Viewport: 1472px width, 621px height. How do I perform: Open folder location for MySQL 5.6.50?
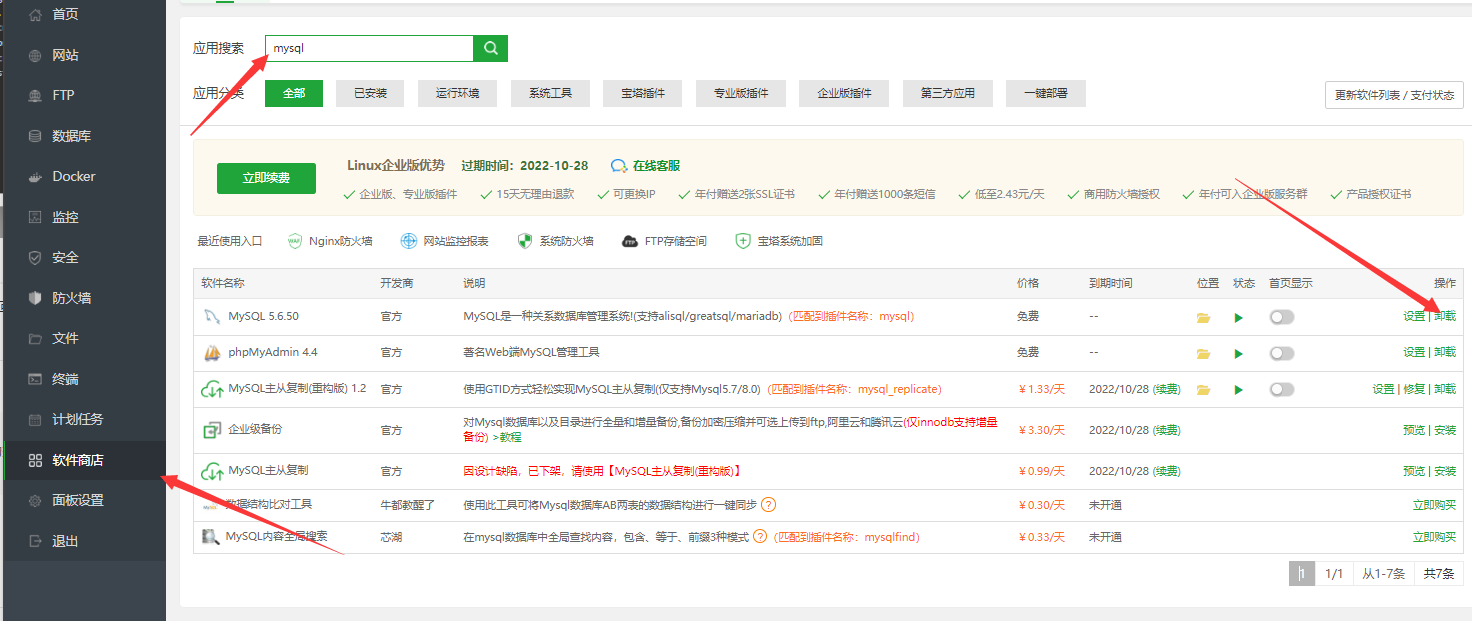coord(1204,317)
